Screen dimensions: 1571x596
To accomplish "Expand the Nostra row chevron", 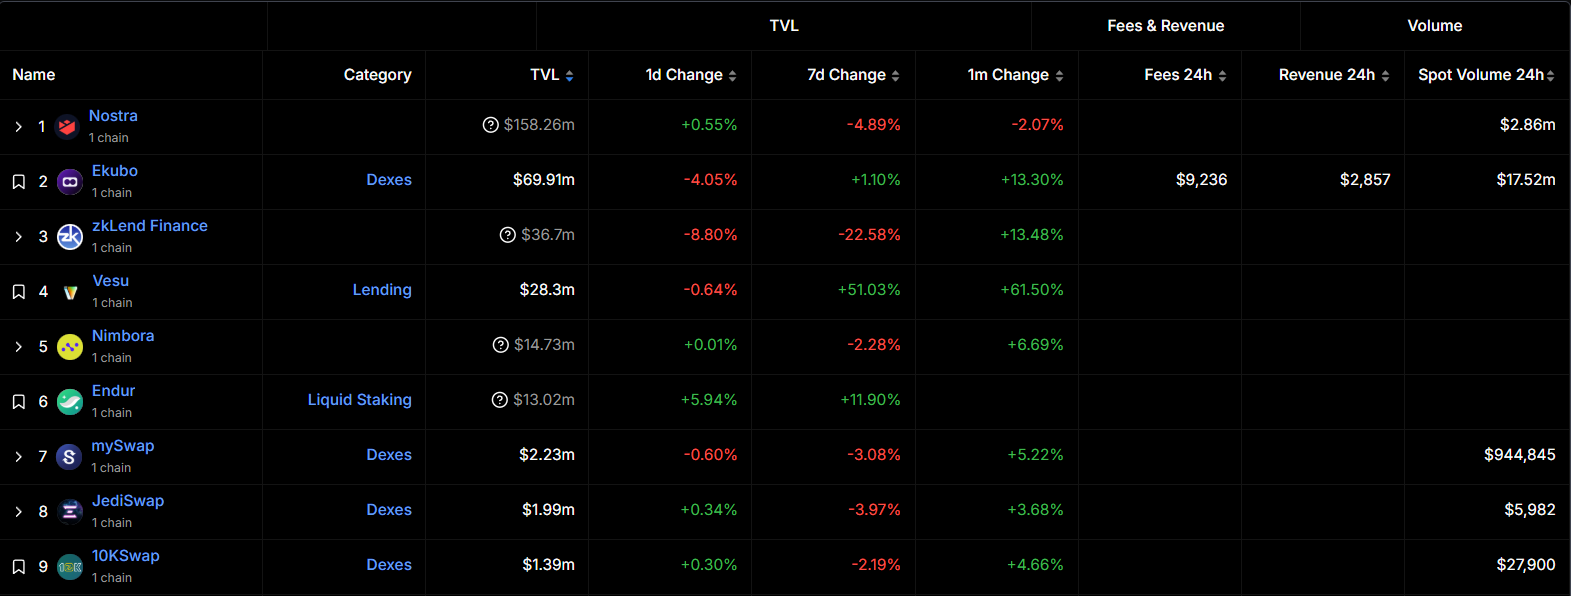I will pos(19,127).
